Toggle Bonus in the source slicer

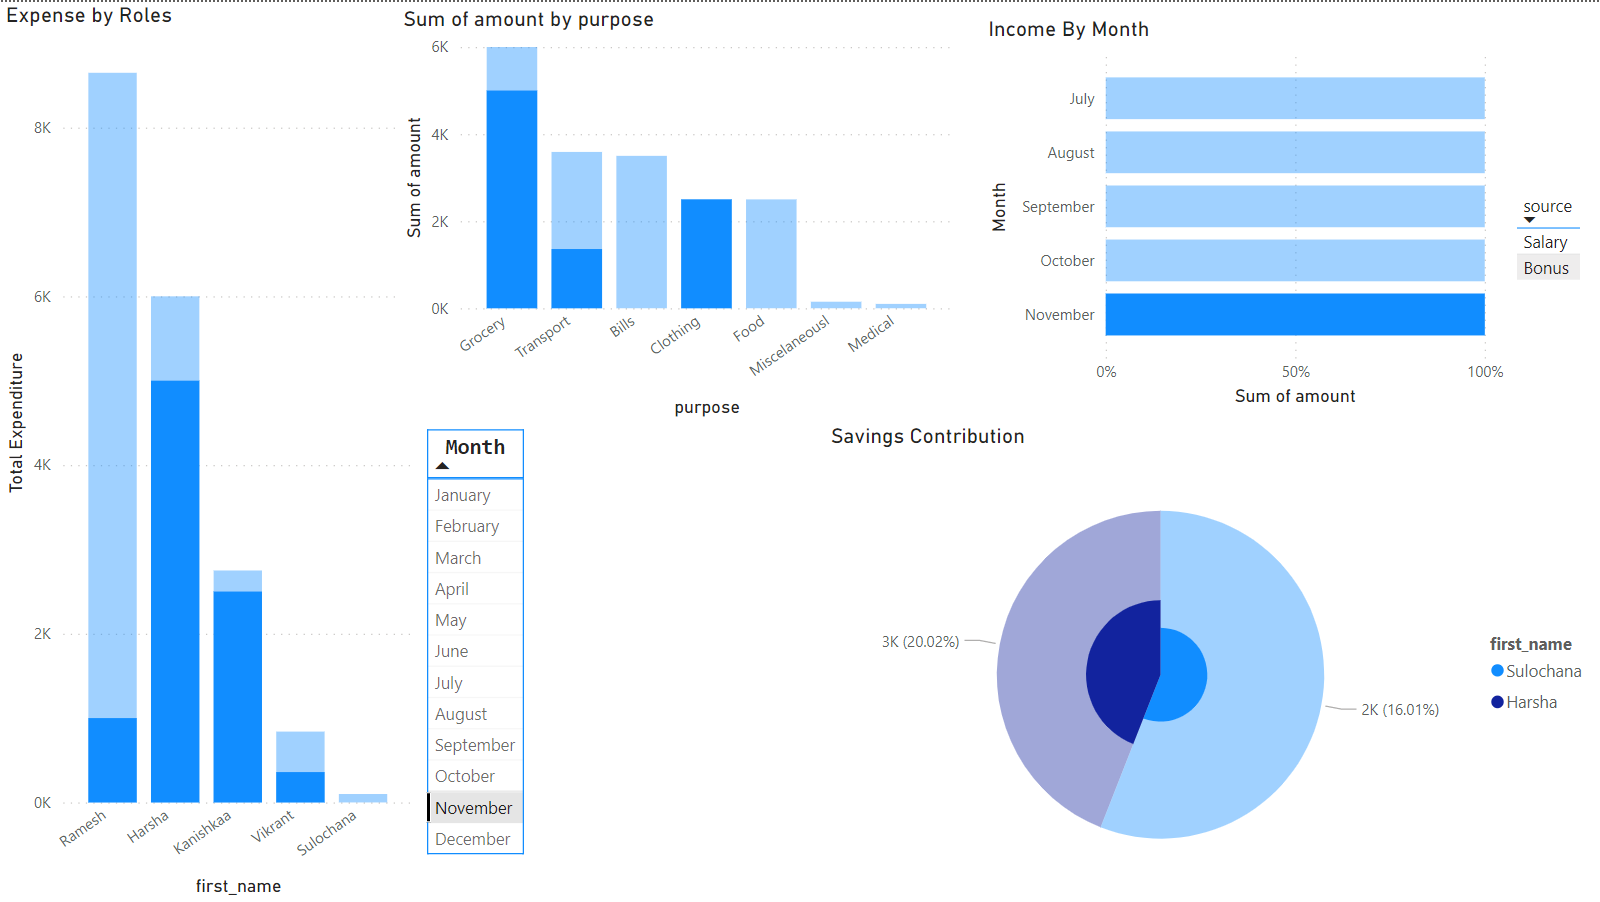point(1547,267)
